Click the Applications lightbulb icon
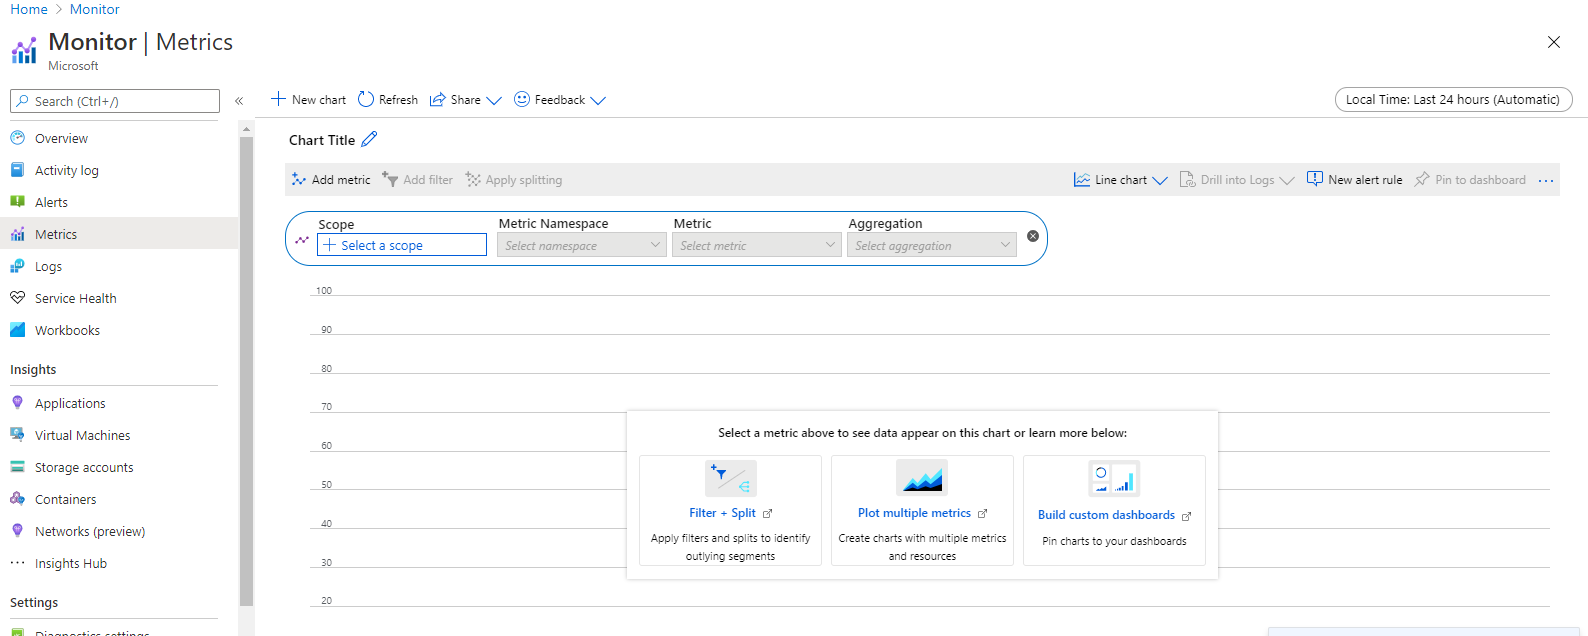Image resolution: width=1588 pixels, height=636 pixels. click(x=17, y=403)
